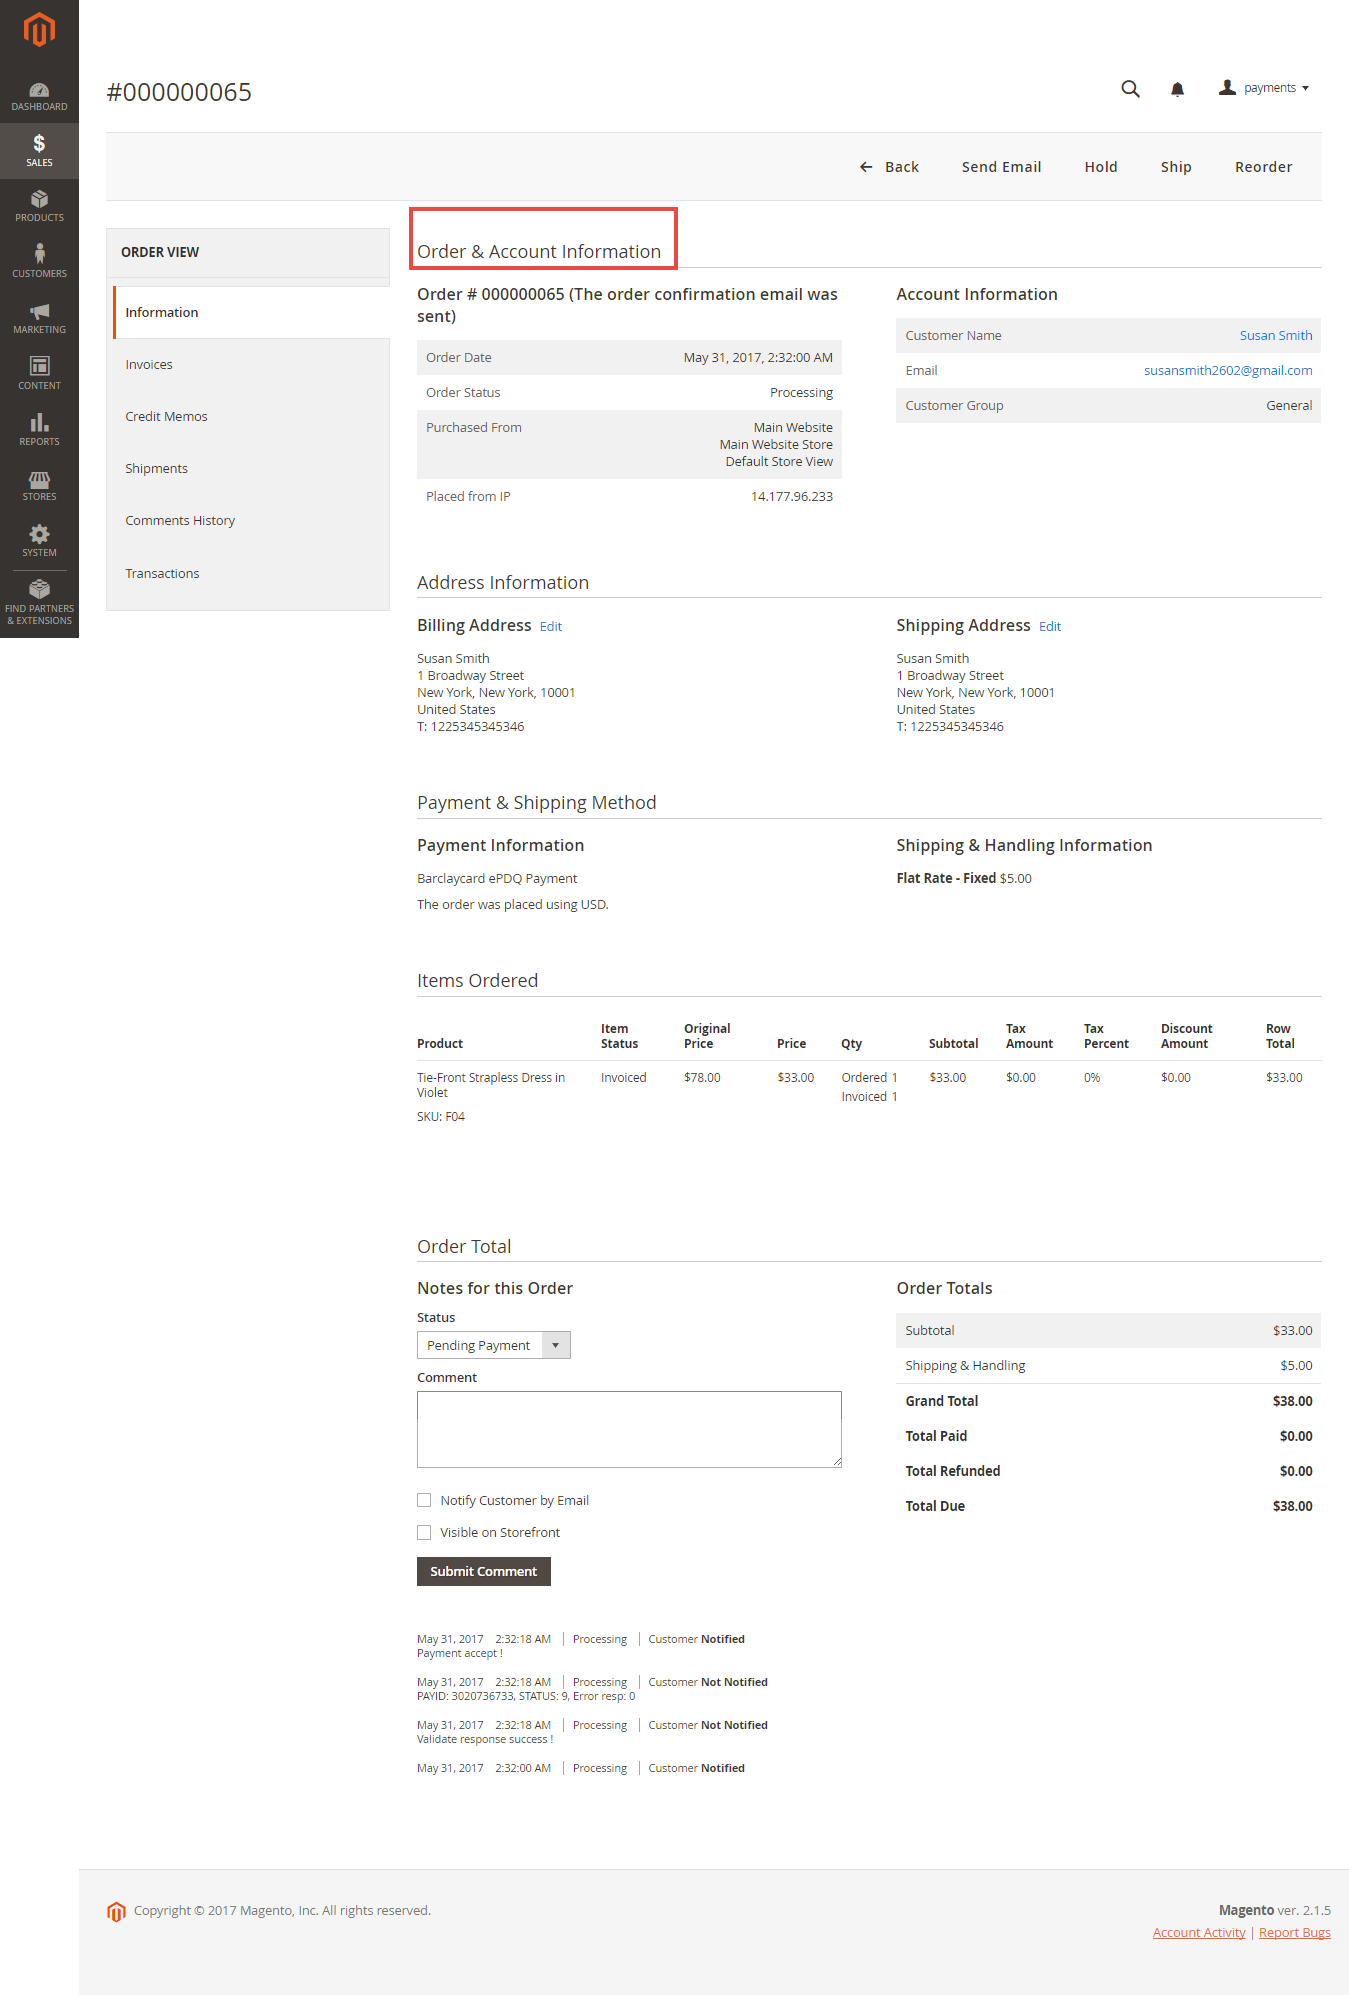Switch to the Invoices tab
This screenshot has width=1349, height=1995.
(149, 365)
